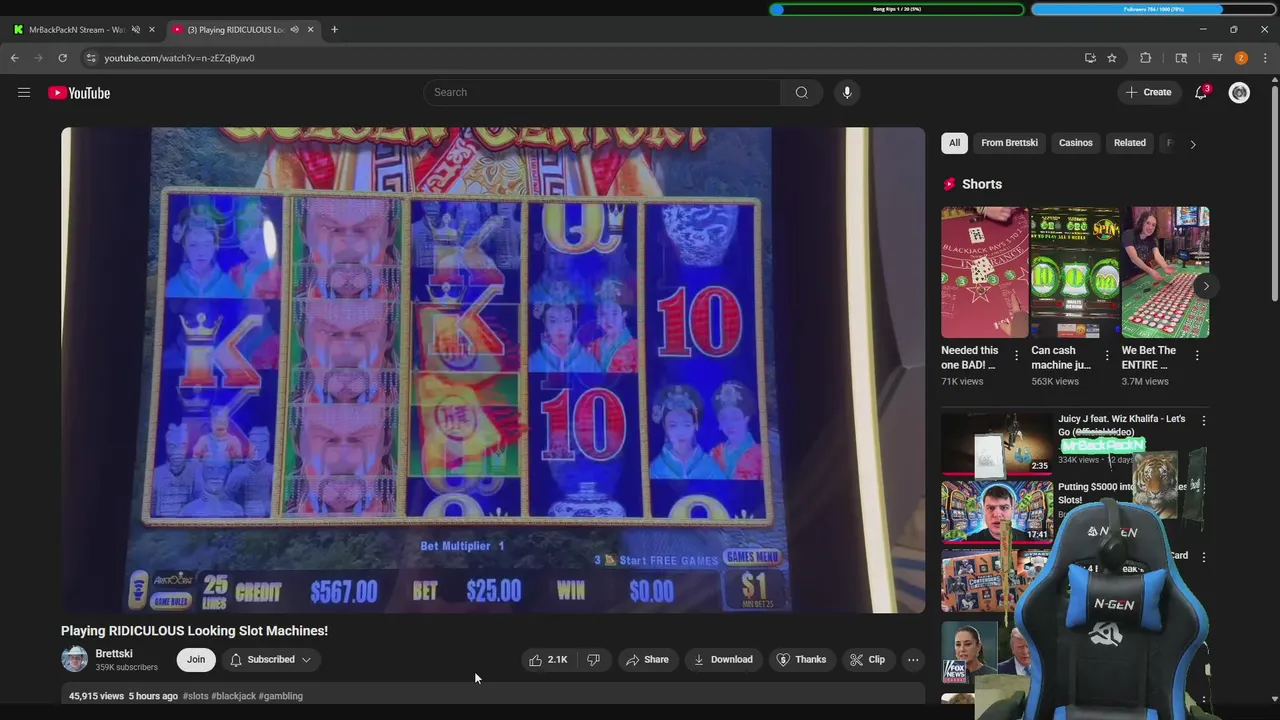Open the three-dot more actions under video
Screen dimensions: 1280x720
(913, 659)
